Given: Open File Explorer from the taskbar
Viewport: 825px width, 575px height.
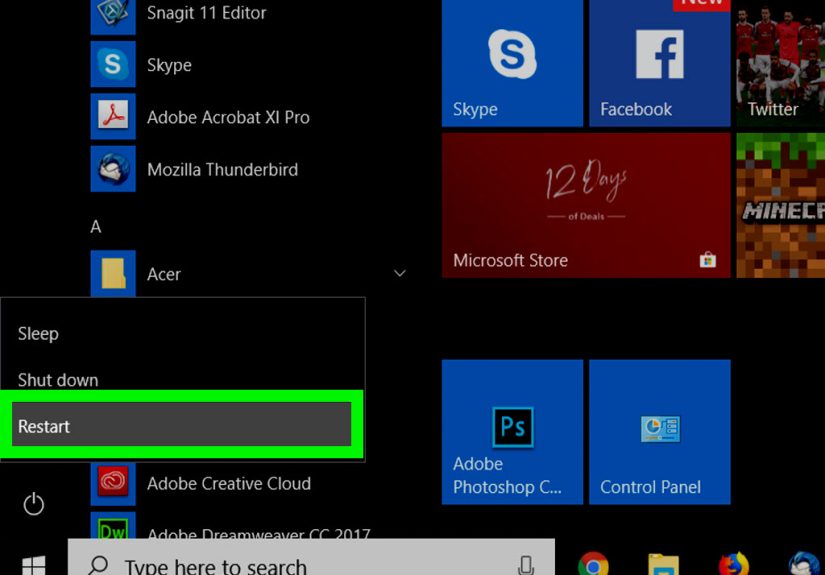Looking at the screenshot, I should coord(663,564).
